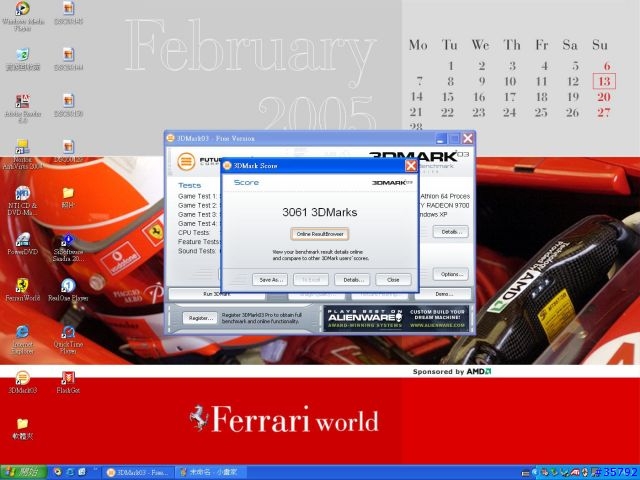640x480 pixels.
Task: Launch SiSoftware Sandra desktop shortcut
Action: pos(68,248)
